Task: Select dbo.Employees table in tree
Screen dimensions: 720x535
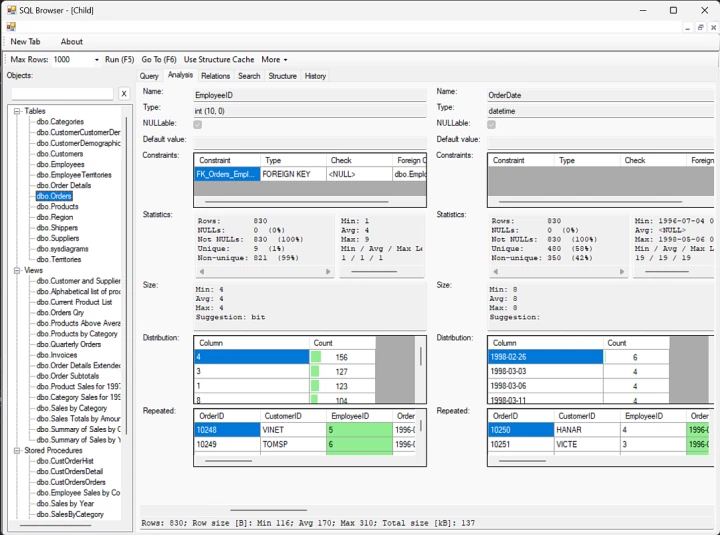Action: [x=60, y=164]
